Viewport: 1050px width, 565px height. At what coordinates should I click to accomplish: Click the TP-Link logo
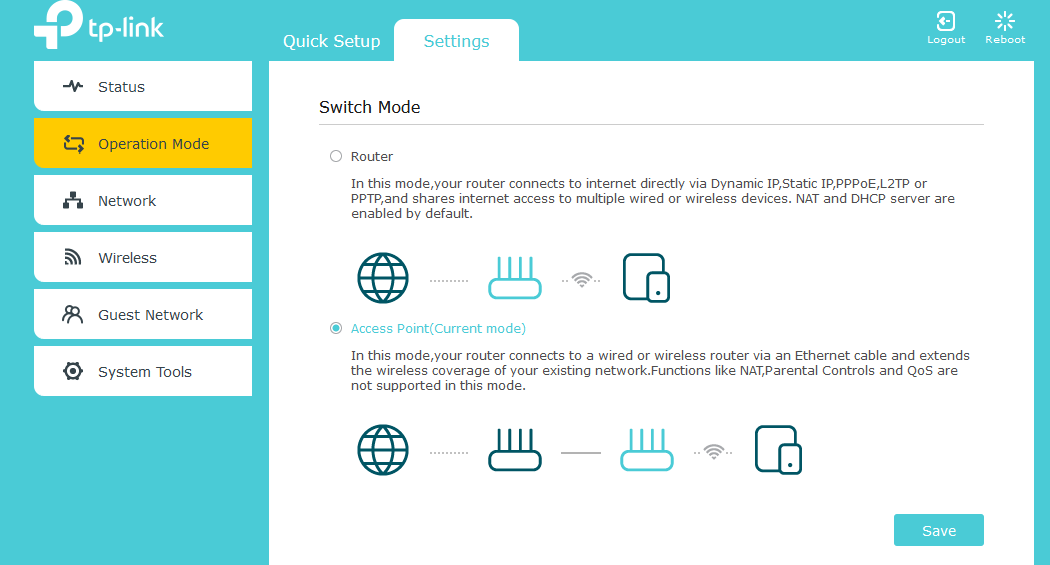coord(98,27)
